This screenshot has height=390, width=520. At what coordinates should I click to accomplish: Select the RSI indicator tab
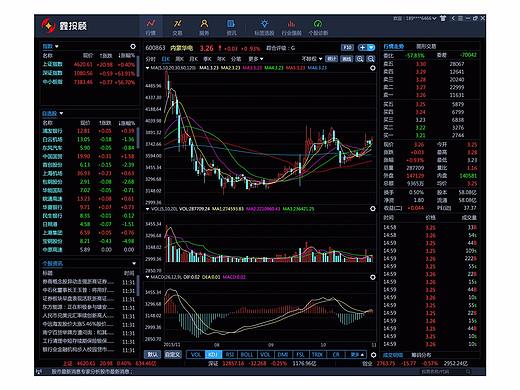[230, 355]
